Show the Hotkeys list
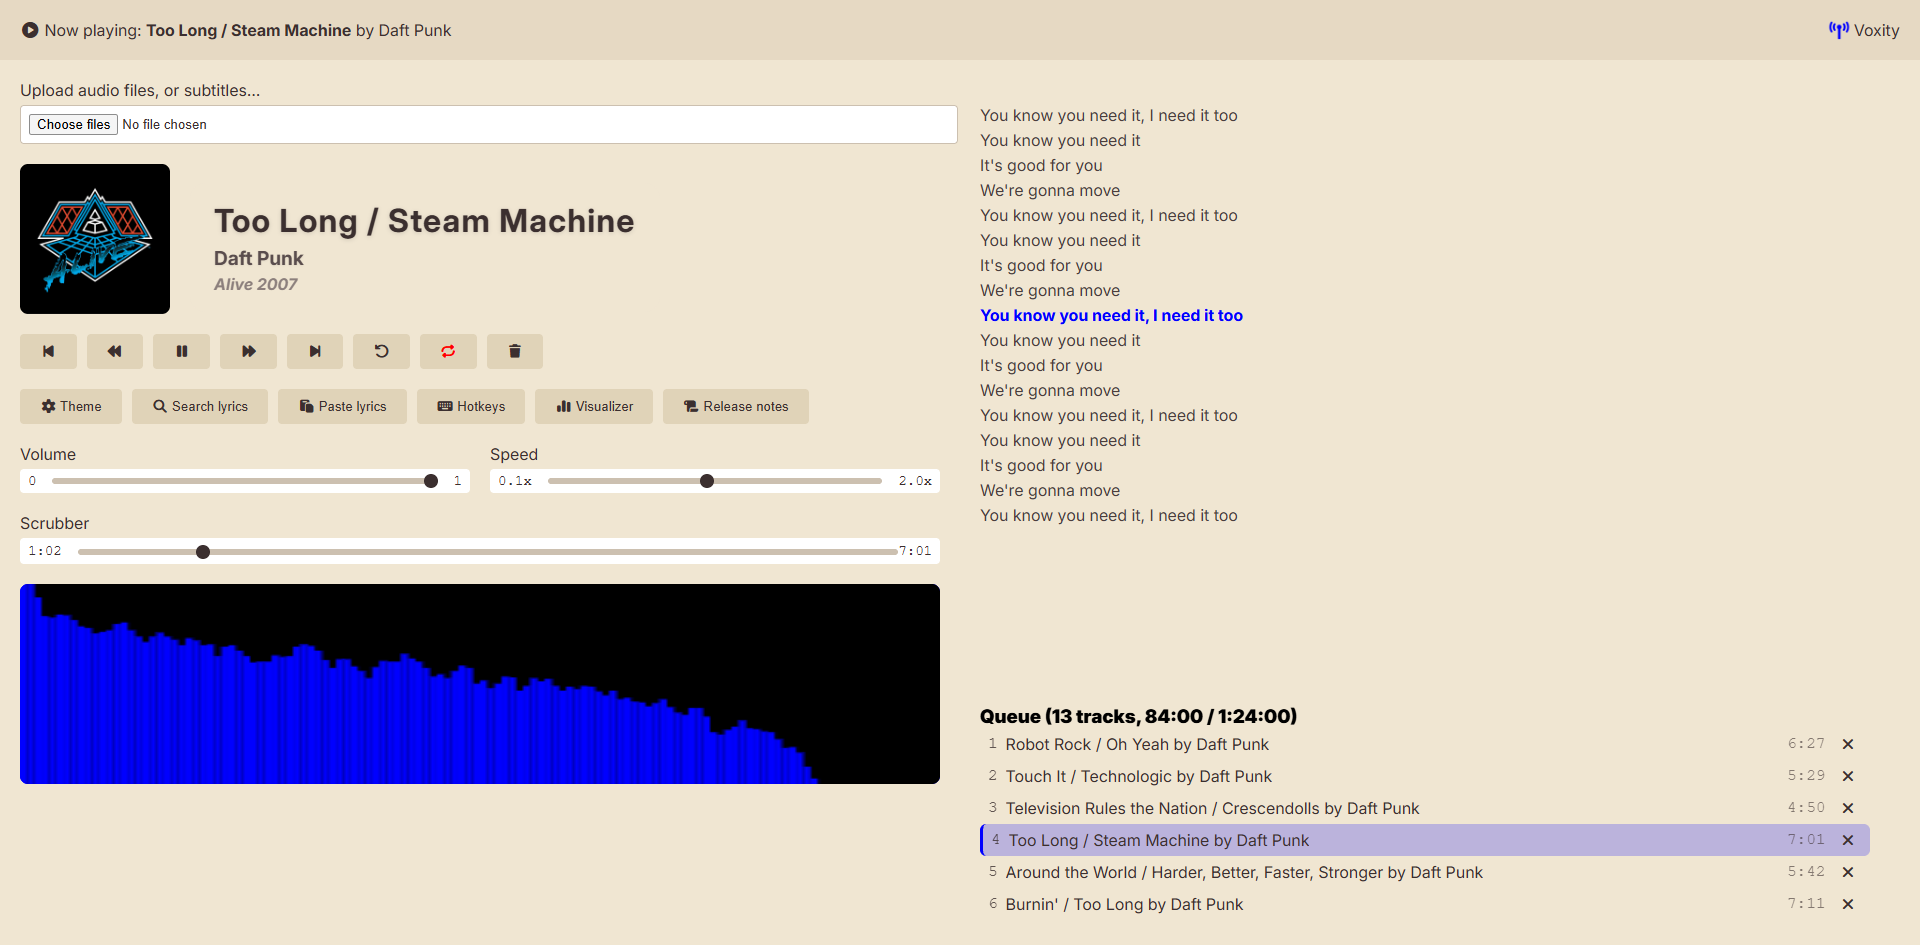Image resolution: width=1920 pixels, height=945 pixels. pyautogui.click(x=471, y=406)
